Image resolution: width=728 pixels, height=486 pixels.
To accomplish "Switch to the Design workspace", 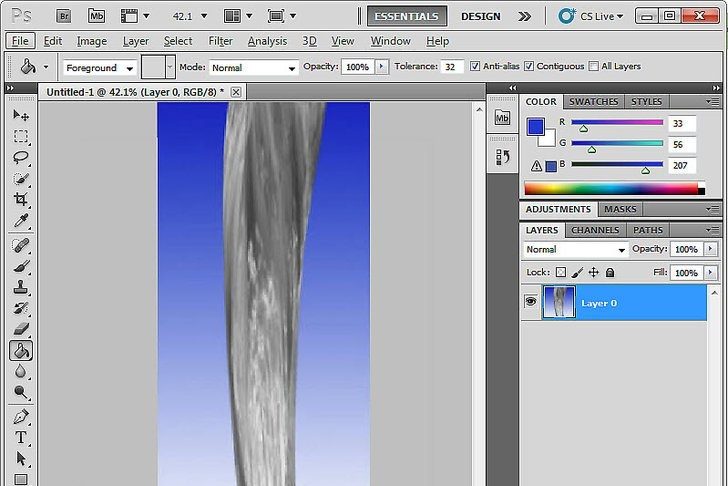I will tap(481, 16).
